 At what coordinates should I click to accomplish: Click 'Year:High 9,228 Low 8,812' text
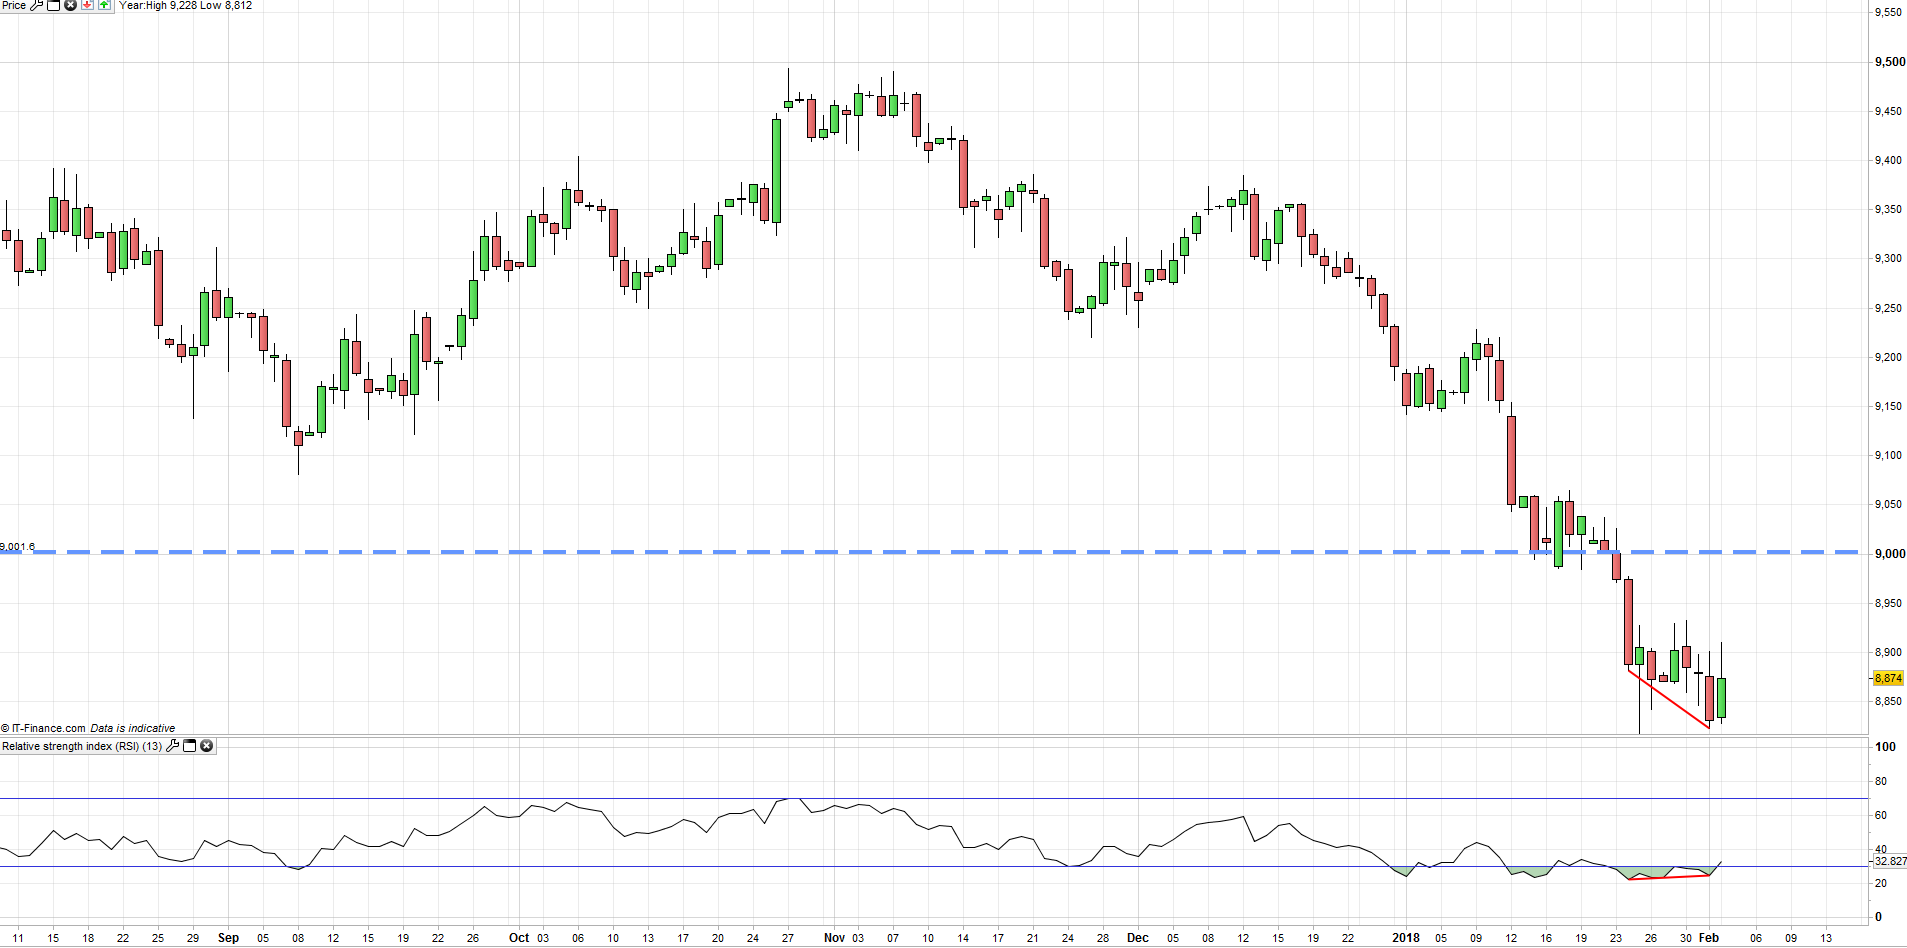pos(186,6)
